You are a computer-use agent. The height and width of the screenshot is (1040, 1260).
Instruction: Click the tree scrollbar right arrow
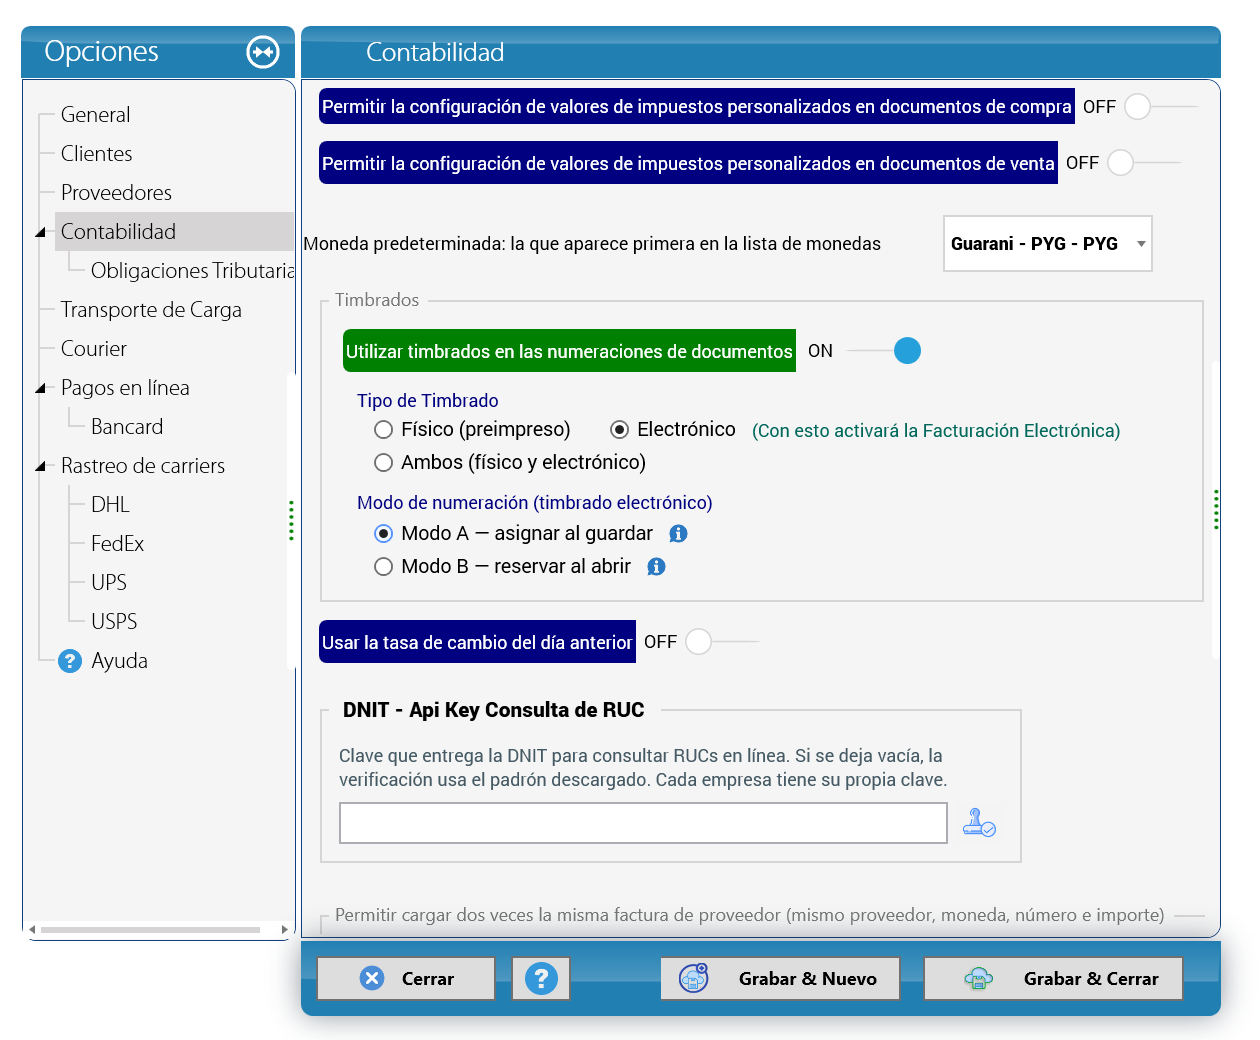[x=285, y=930]
